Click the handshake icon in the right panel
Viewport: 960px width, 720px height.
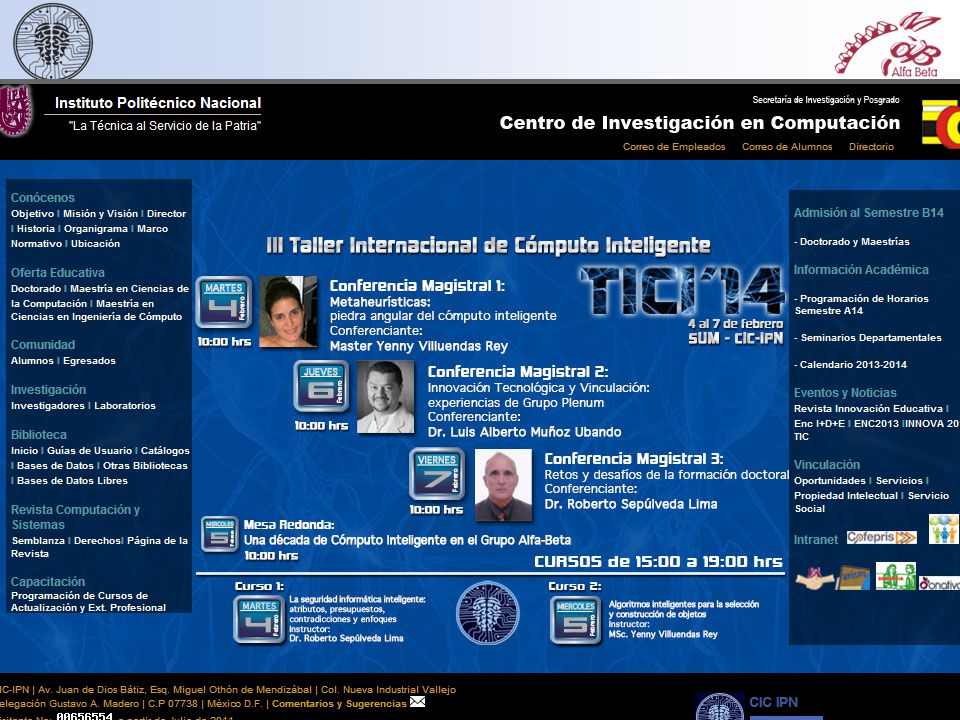[814, 578]
